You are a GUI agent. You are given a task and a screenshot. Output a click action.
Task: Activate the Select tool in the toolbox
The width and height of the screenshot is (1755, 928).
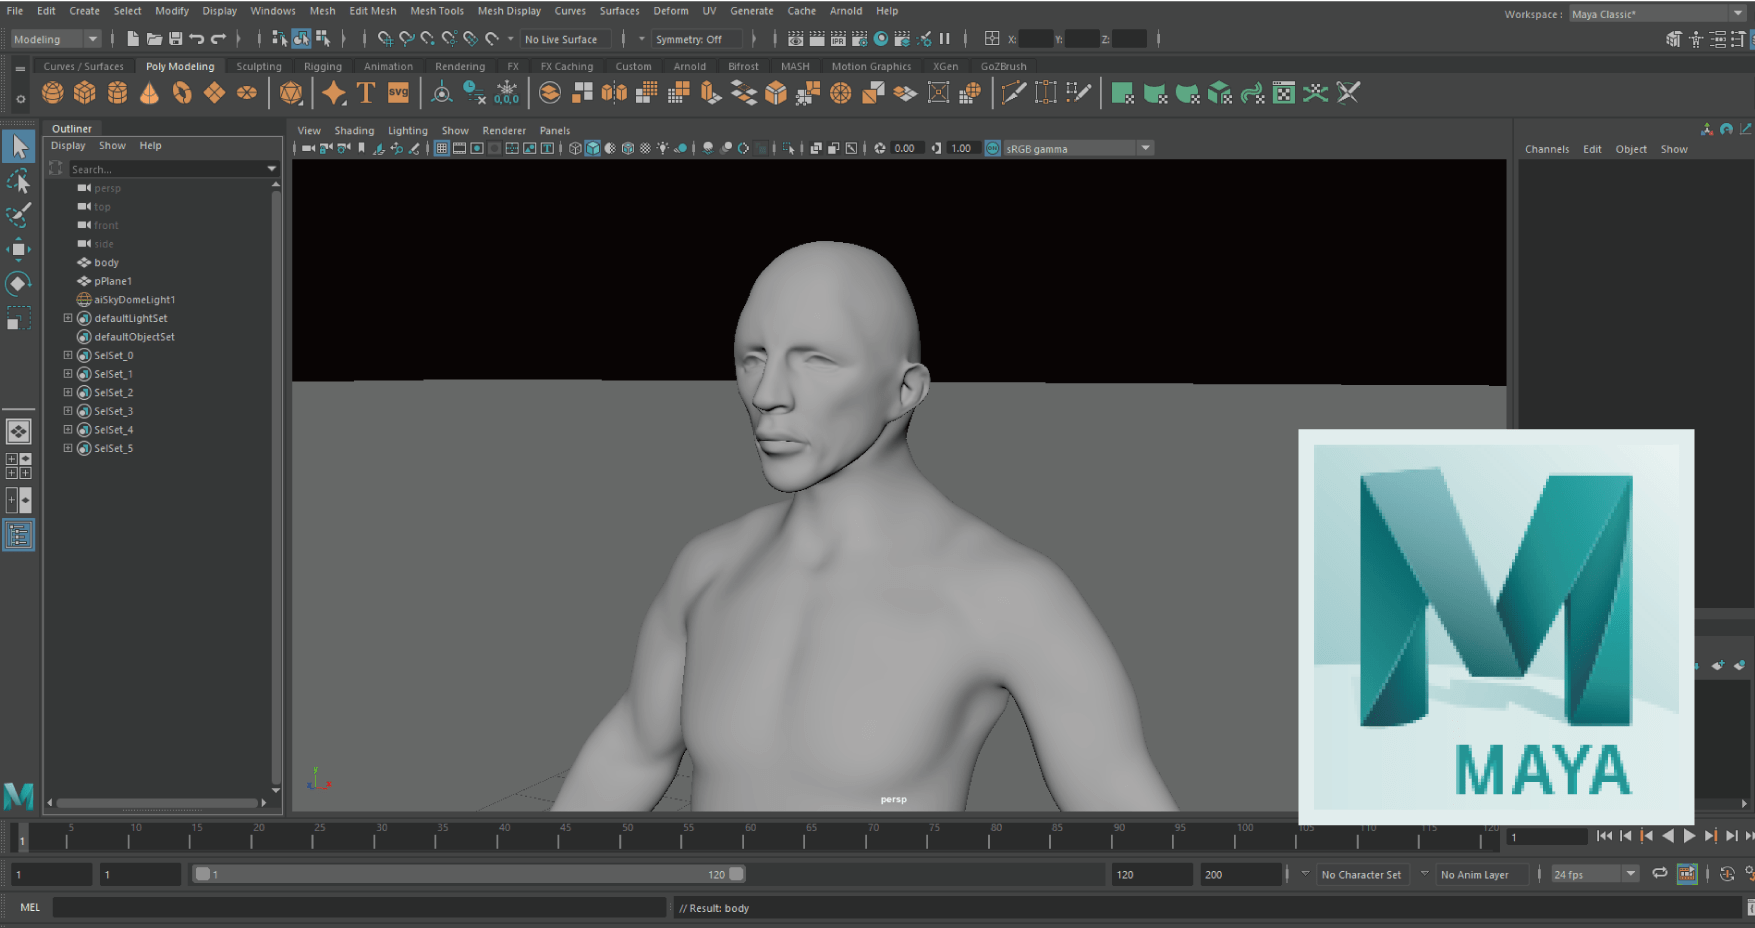[18, 148]
